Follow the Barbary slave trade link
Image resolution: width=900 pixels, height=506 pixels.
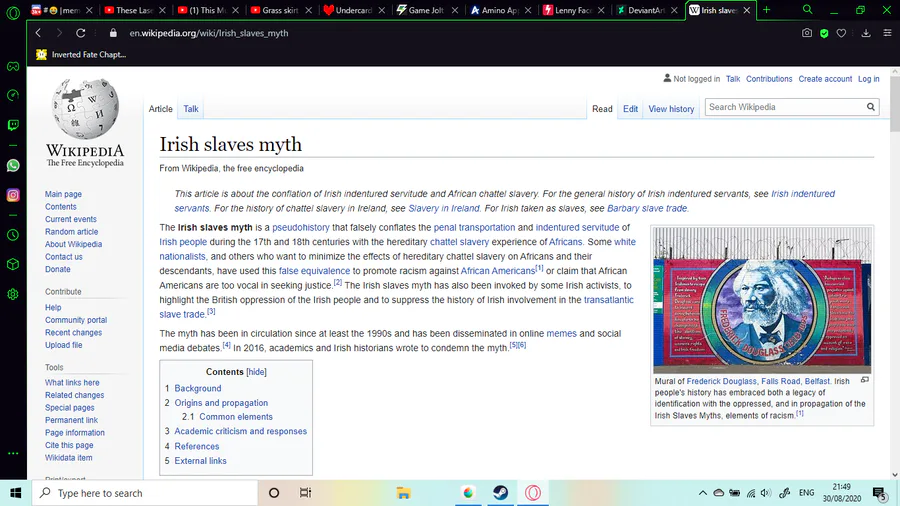pos(647,208)
